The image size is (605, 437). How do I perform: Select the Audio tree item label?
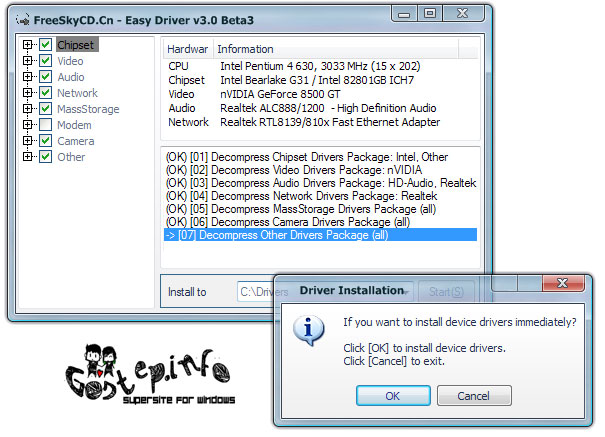pyautogui.click(x=71, y=77)
